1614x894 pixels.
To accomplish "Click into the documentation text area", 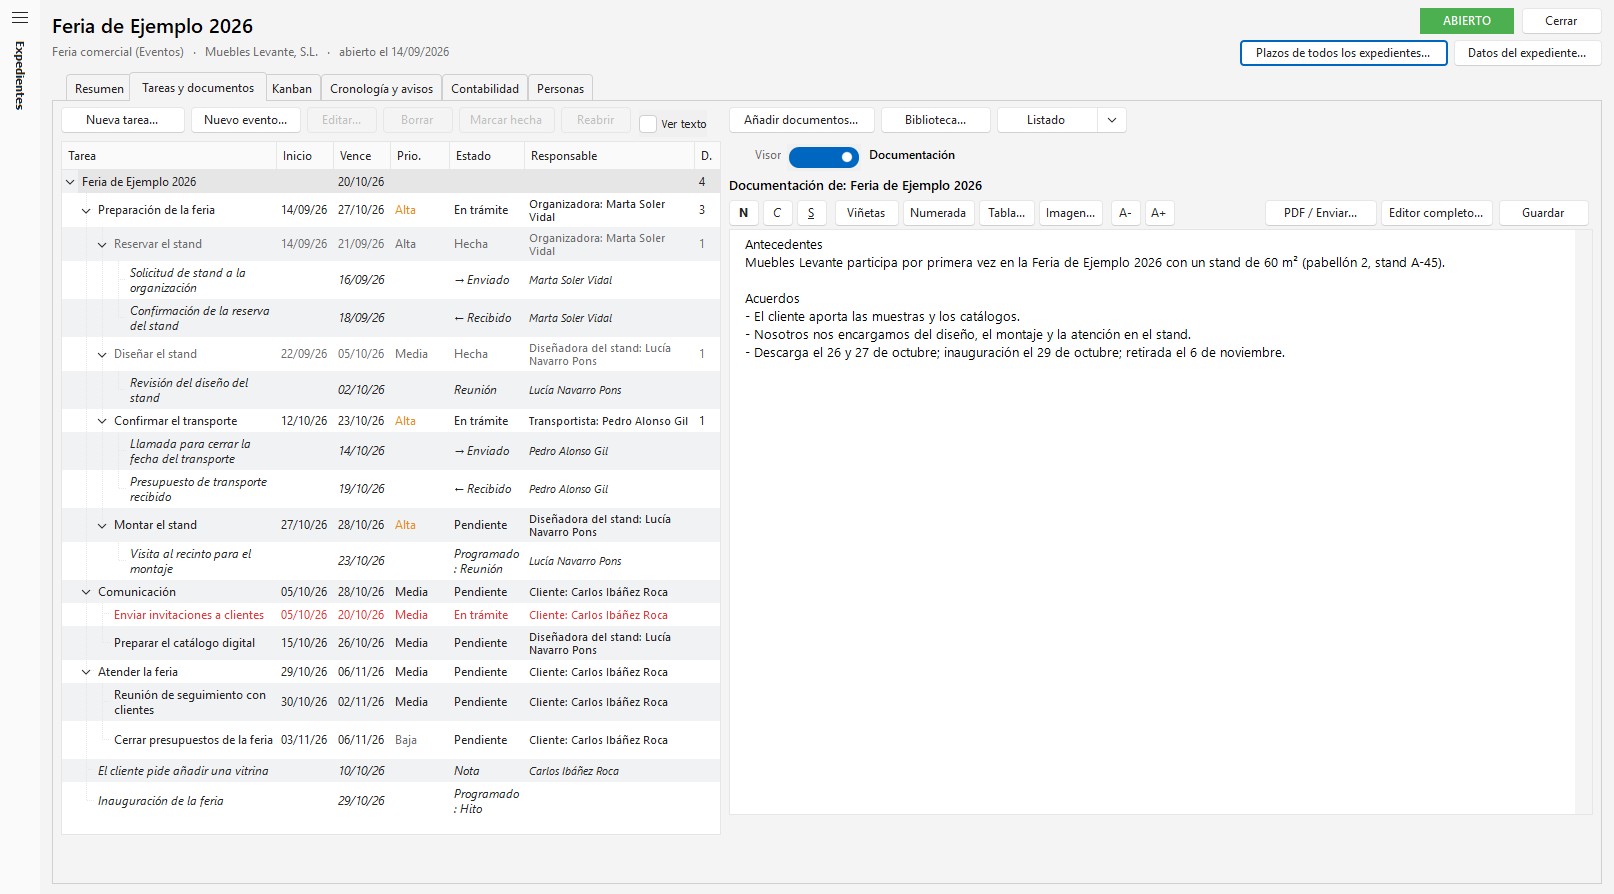I will [x=1152, y=522].
